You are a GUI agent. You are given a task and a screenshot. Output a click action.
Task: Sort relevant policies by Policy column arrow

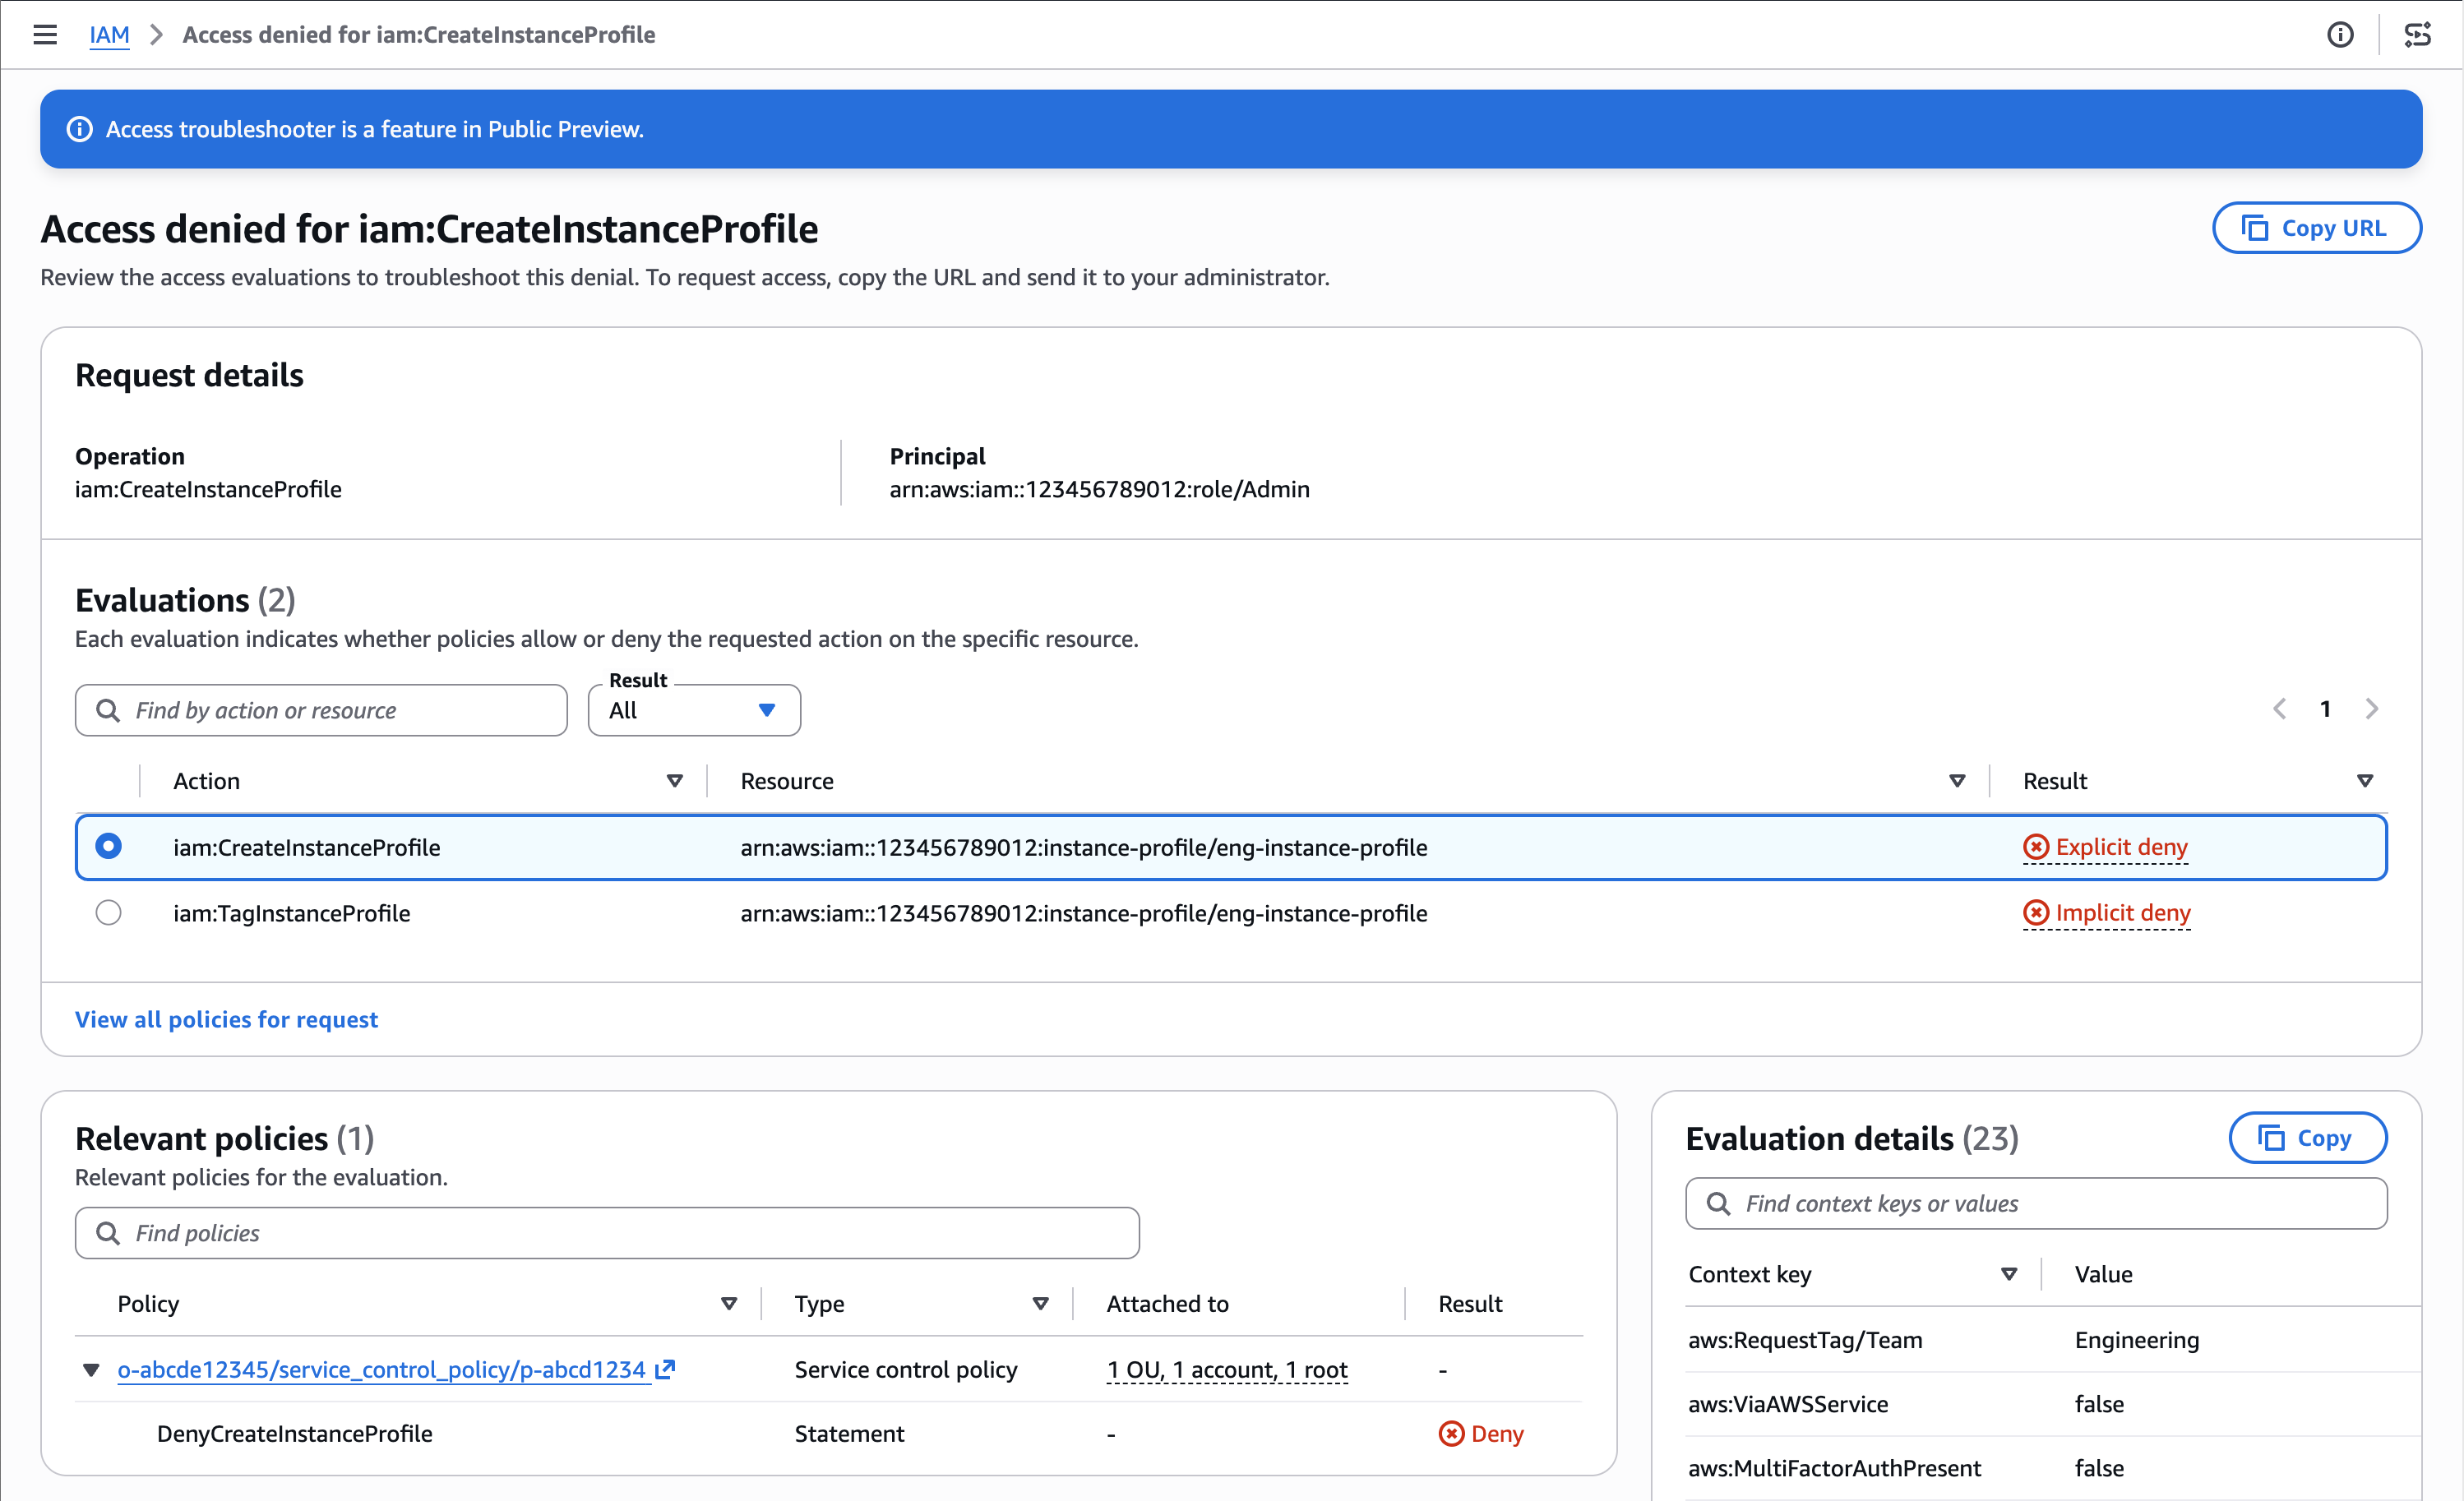tap(729, 1304)
